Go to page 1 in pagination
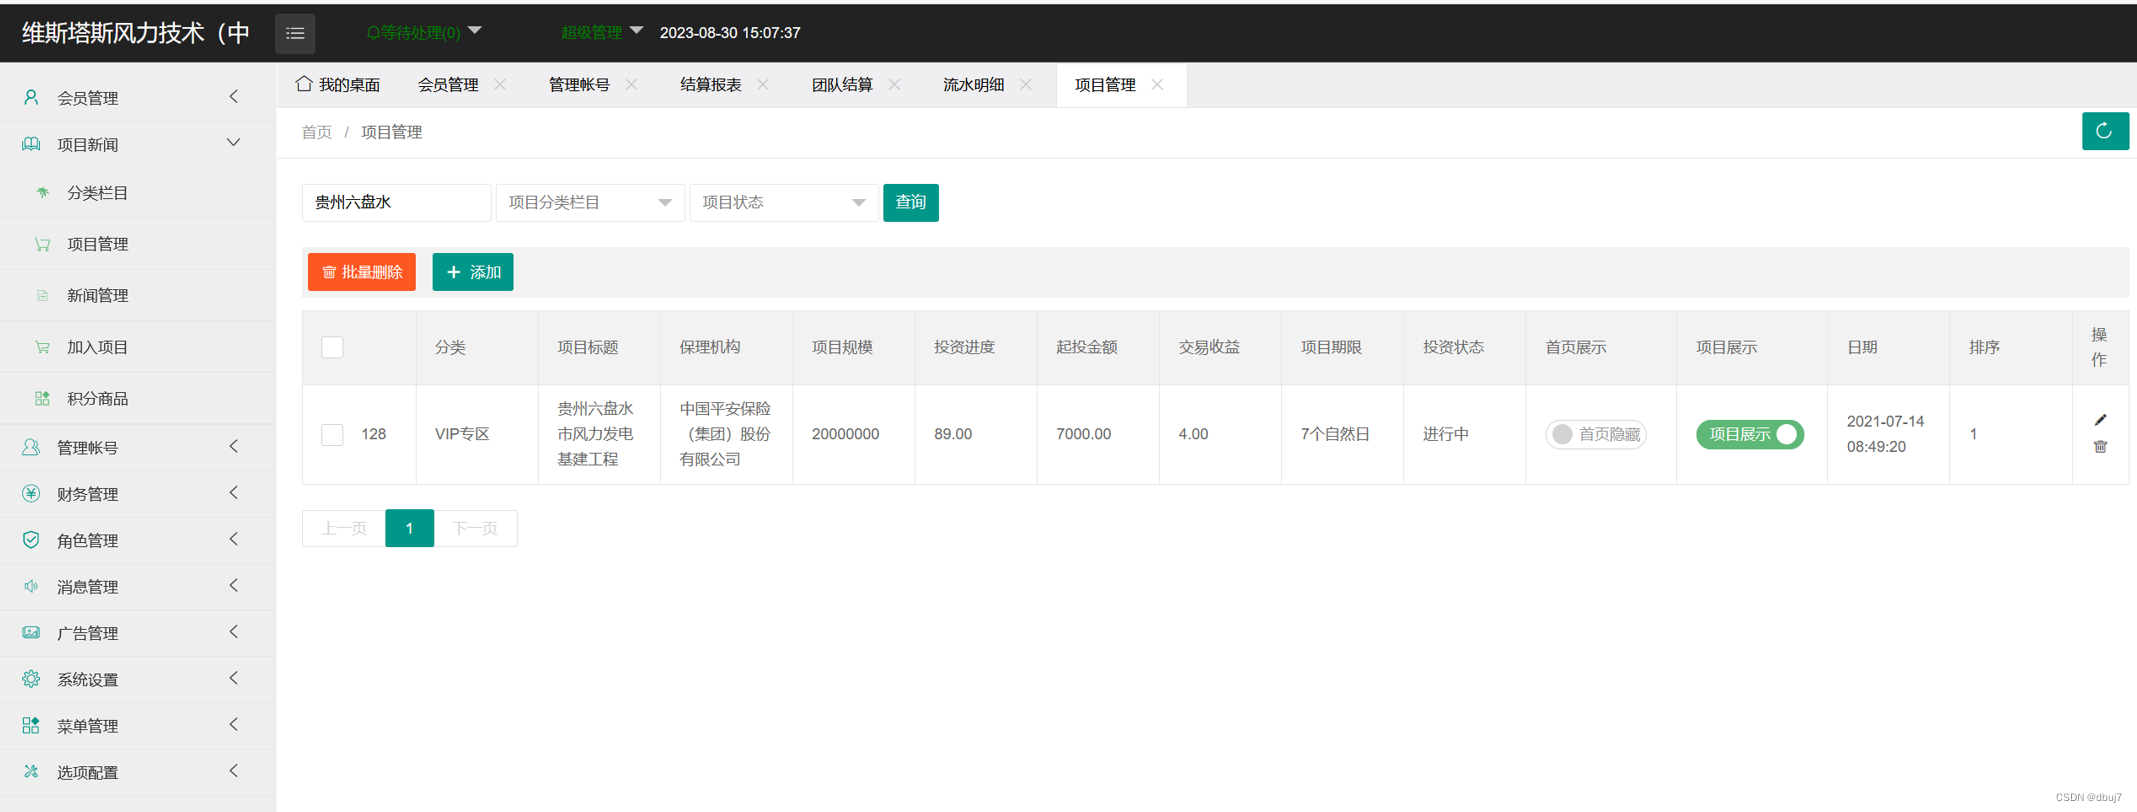Viewport: 2137px width, 812px height. click(410, 528)
